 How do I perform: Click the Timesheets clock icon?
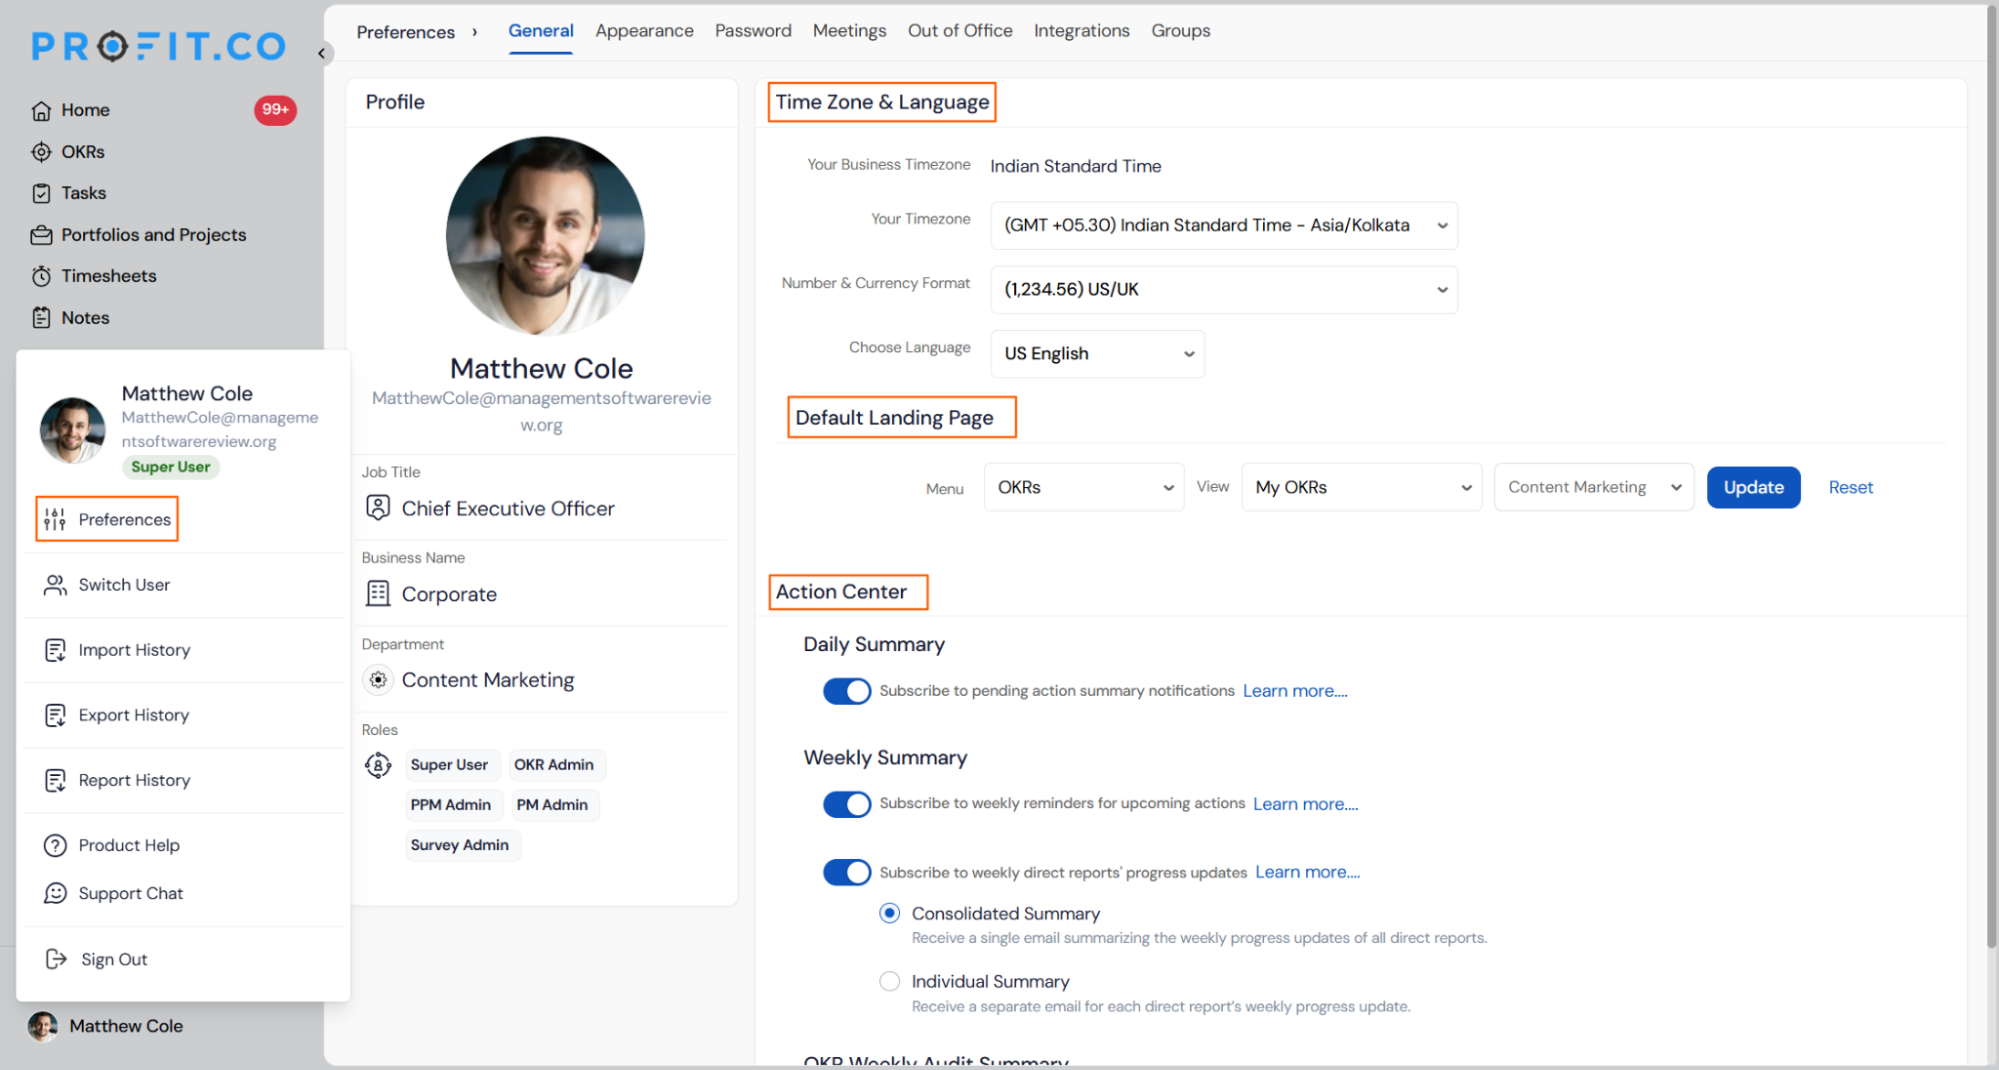click(41, 276)
